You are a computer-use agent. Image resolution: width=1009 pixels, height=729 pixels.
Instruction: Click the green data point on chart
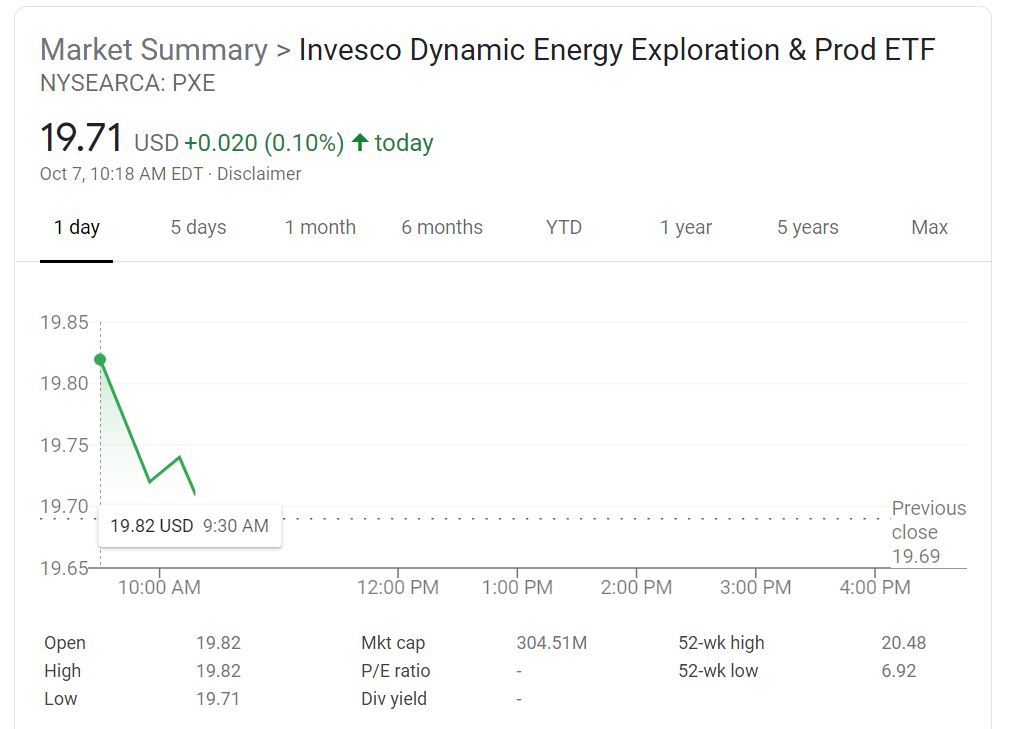pyautogui.click(x=100, y=360)
